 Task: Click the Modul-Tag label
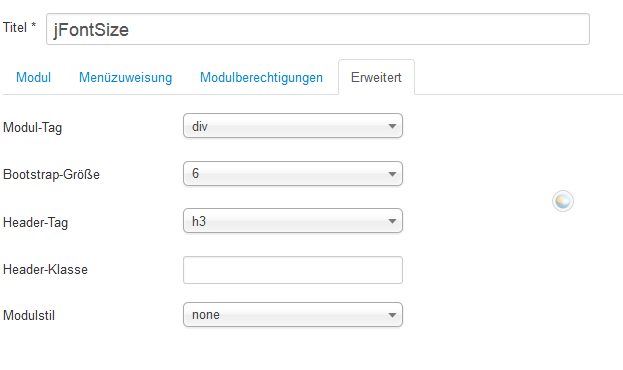(x=33, y=128)
